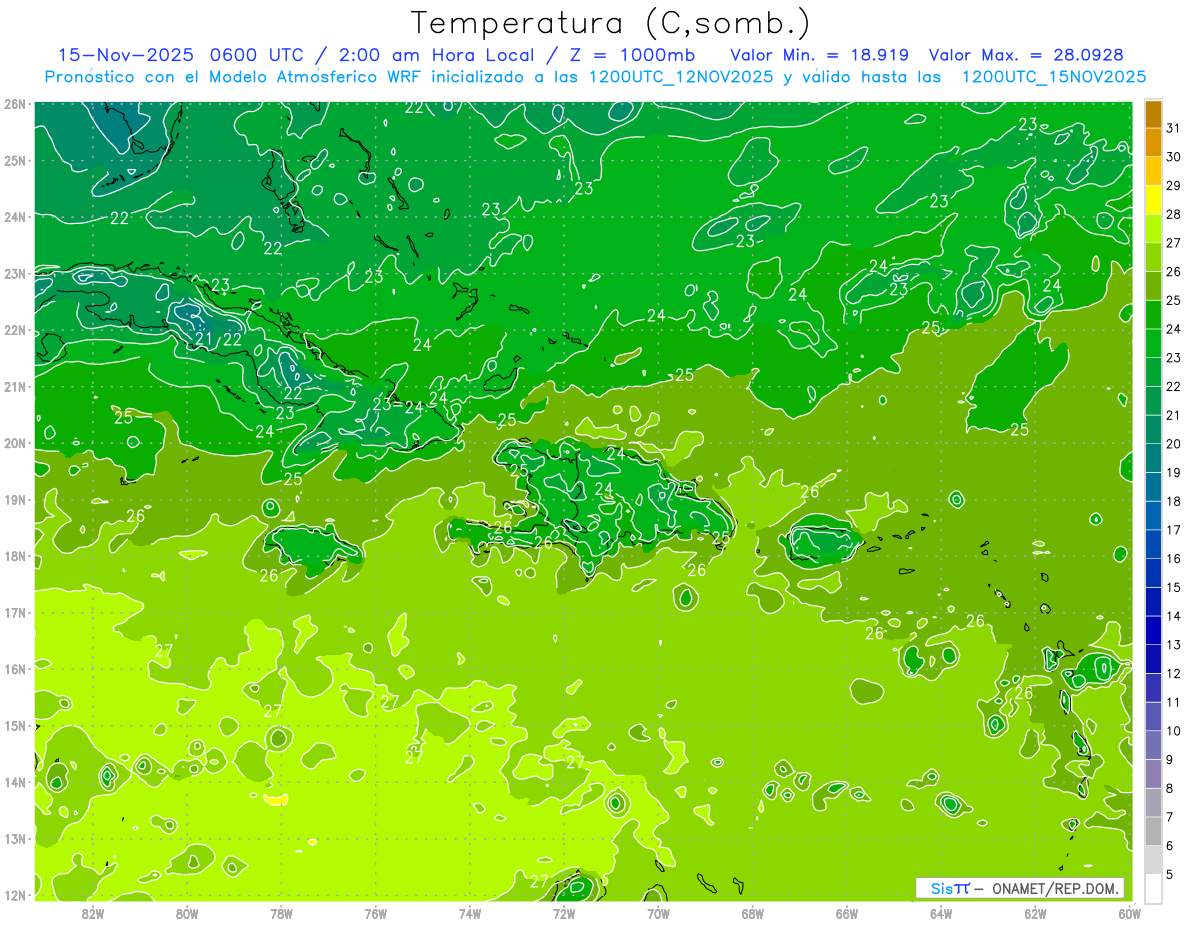The image size is (1200, 927).
Task: Click longitude axis label '68W'
Action: click(x=752, y=913)
